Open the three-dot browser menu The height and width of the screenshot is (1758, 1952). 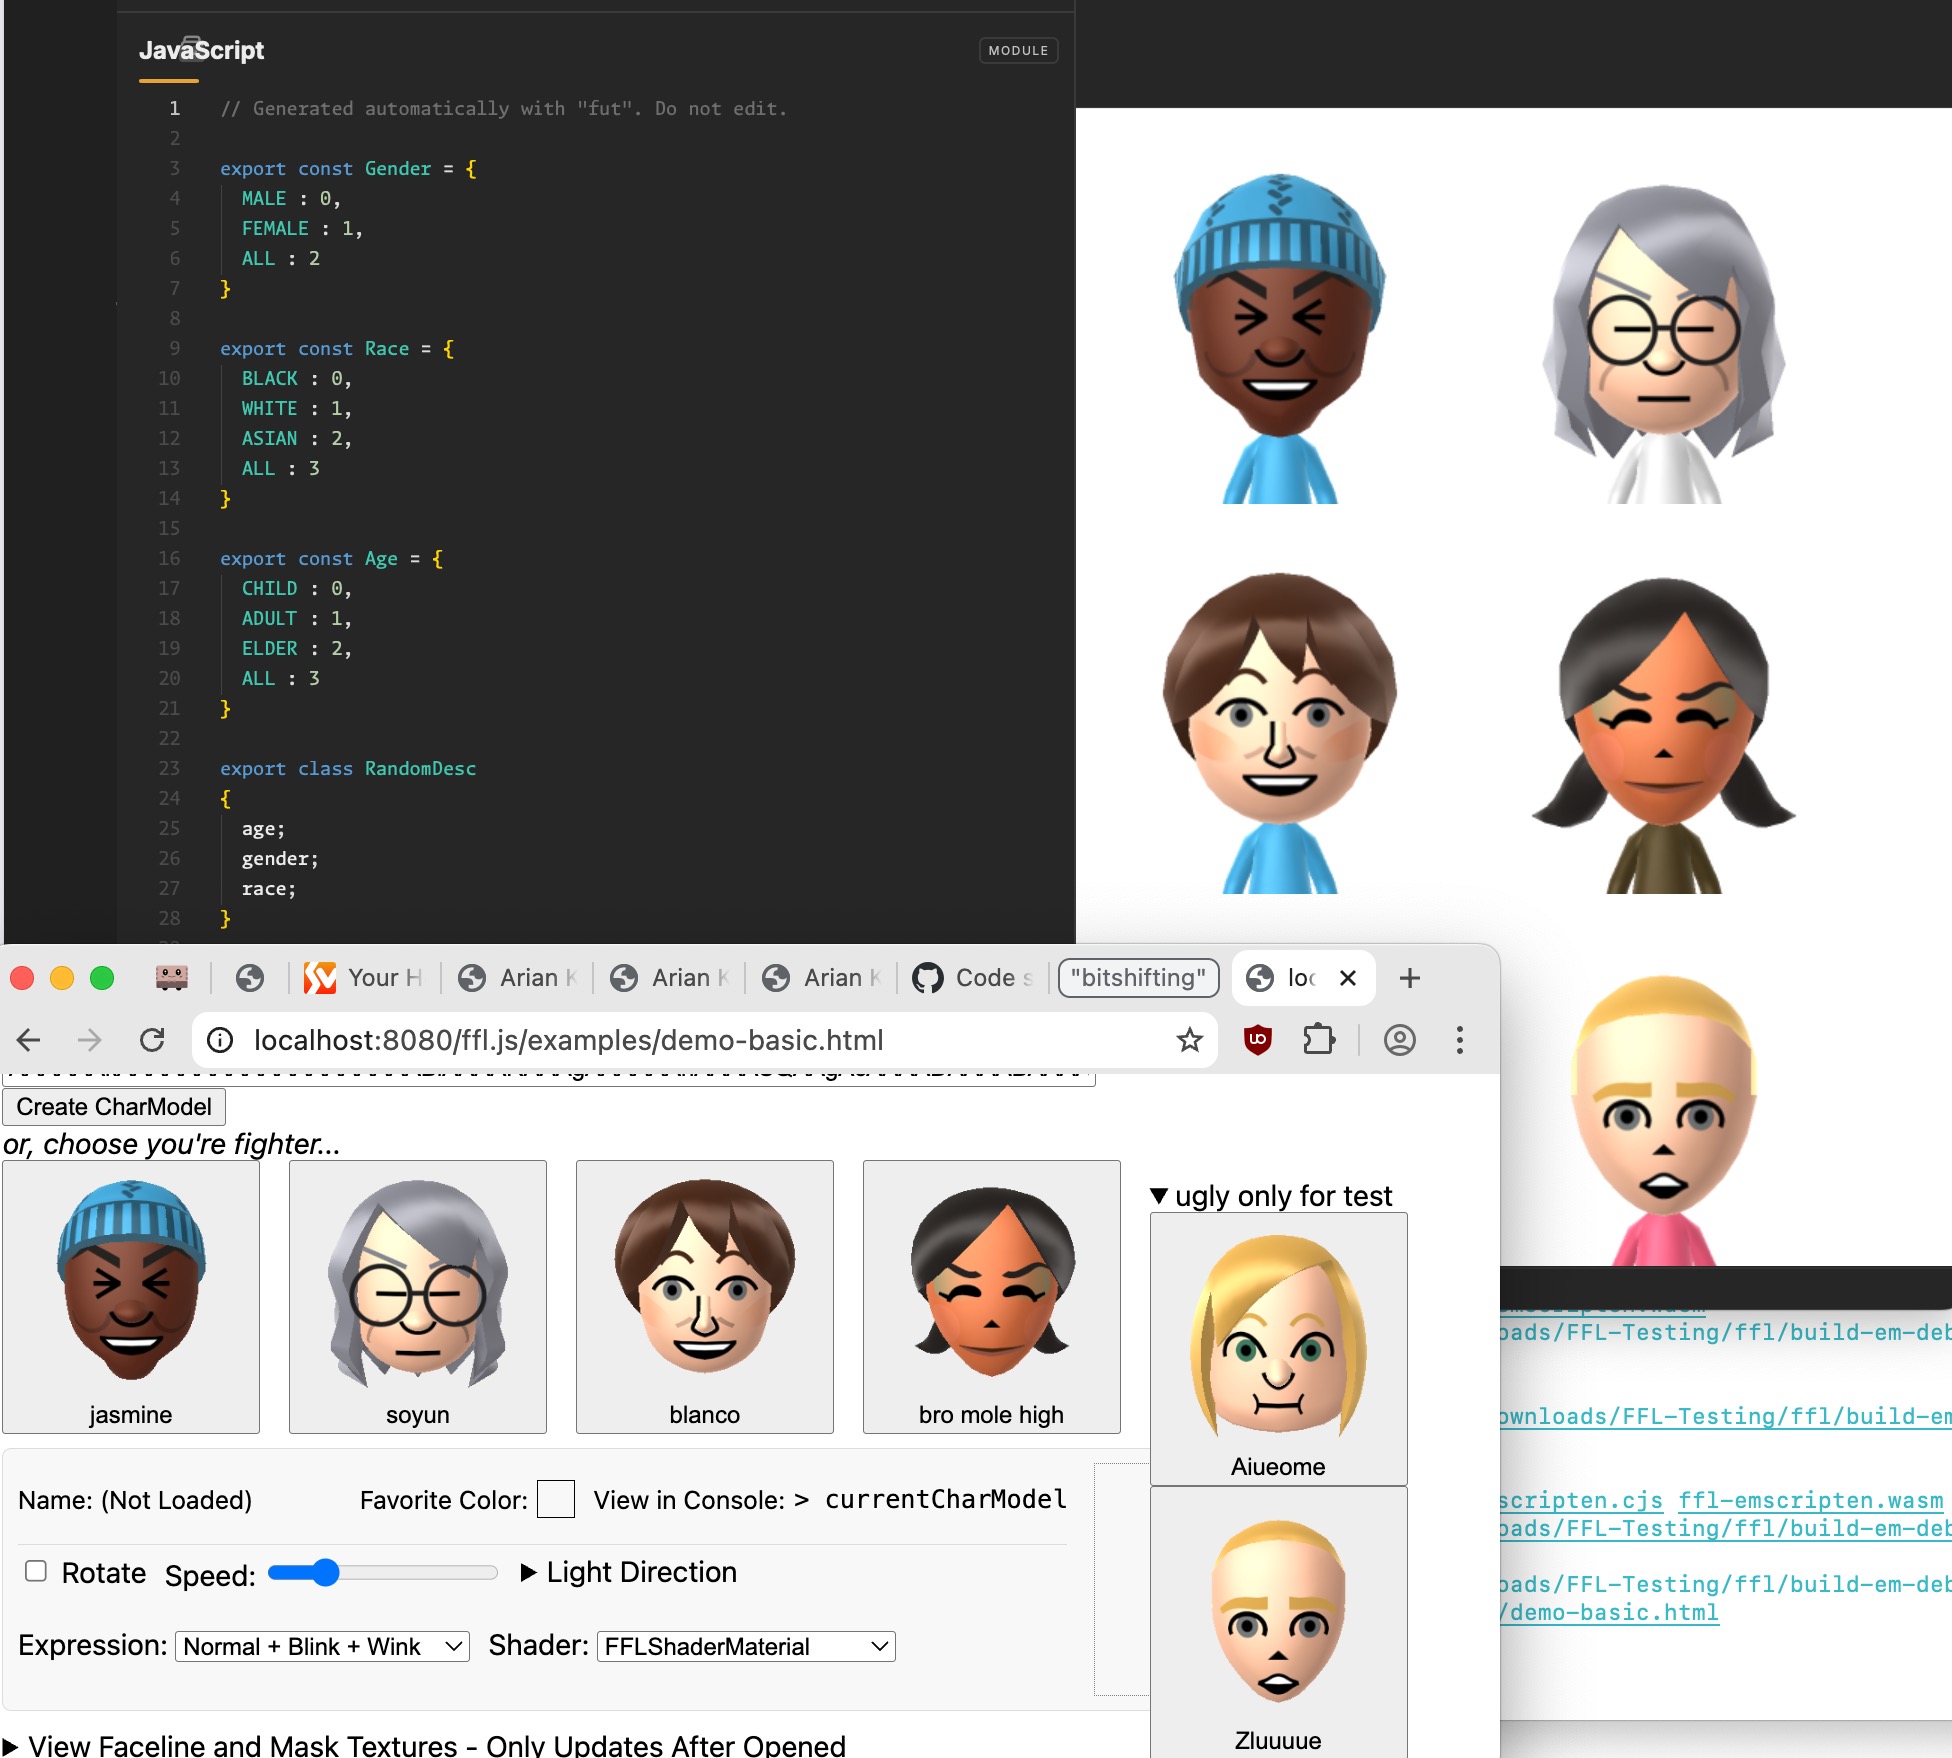pos(1459,1040)
